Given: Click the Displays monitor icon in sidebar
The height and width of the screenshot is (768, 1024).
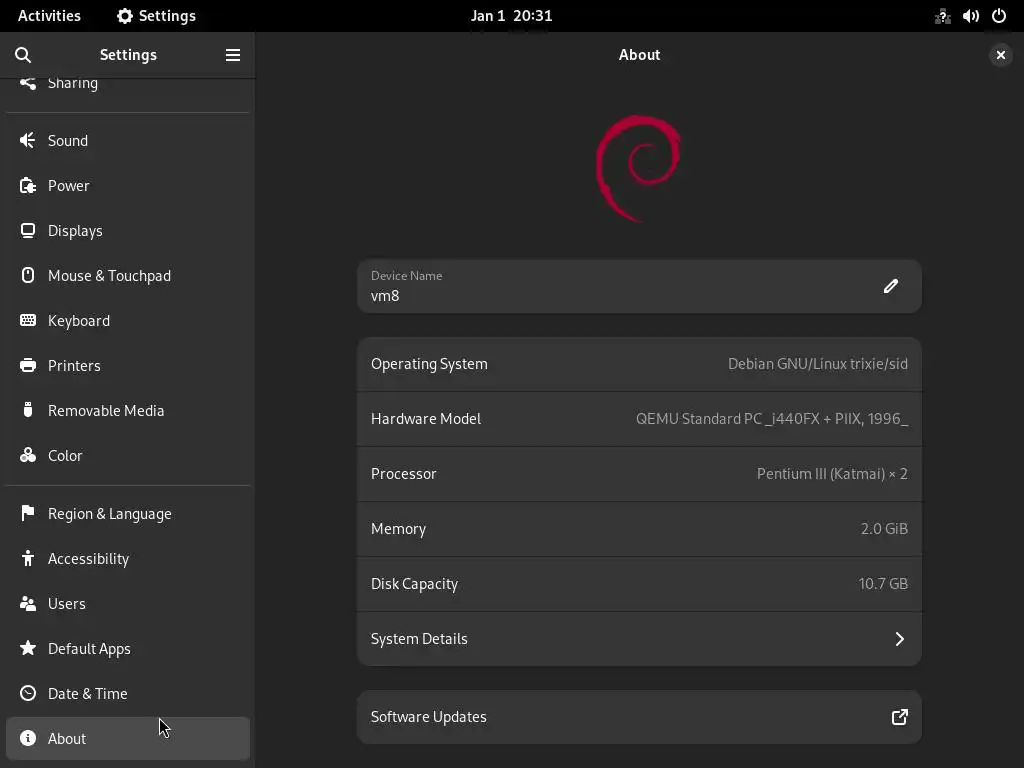Looking at the screenshot, I should point(27,231).
